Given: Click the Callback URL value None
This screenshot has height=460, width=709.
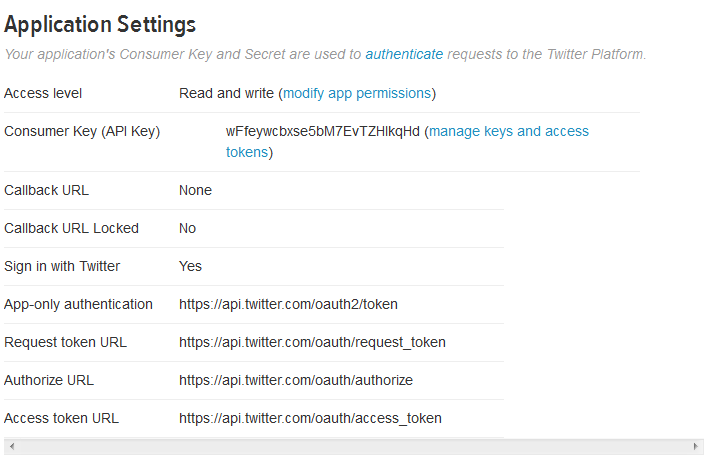Looking at the screenshot, I should pyautogui.click(x=195, y=190).
